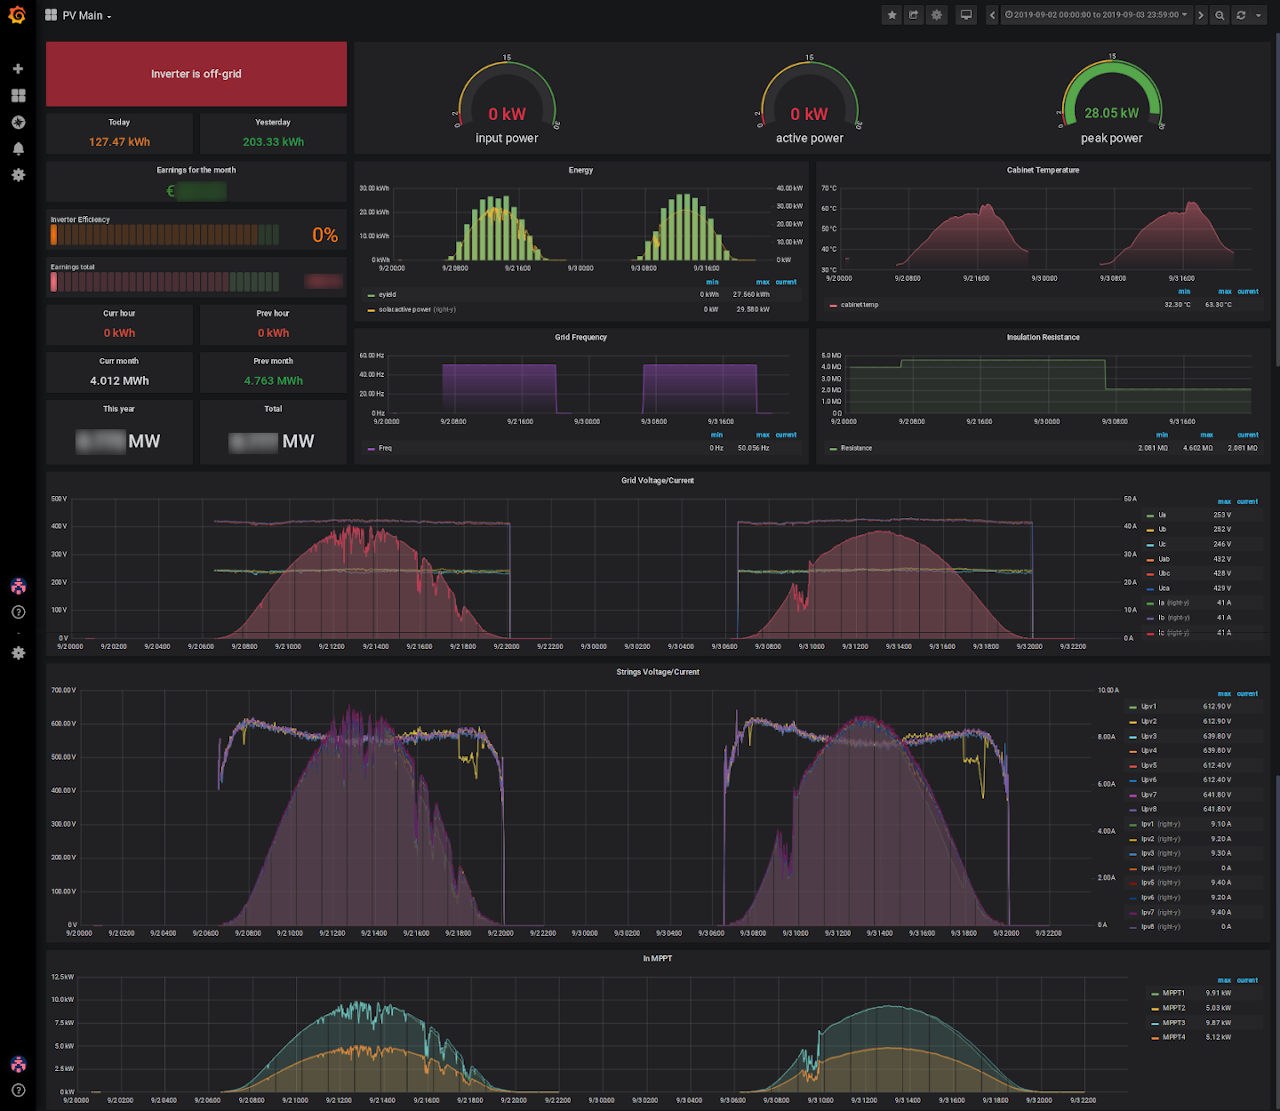Toggle the eyield series in Energy legend
The width and height of the screenshot is (1280, 1111).
[387, 295]
